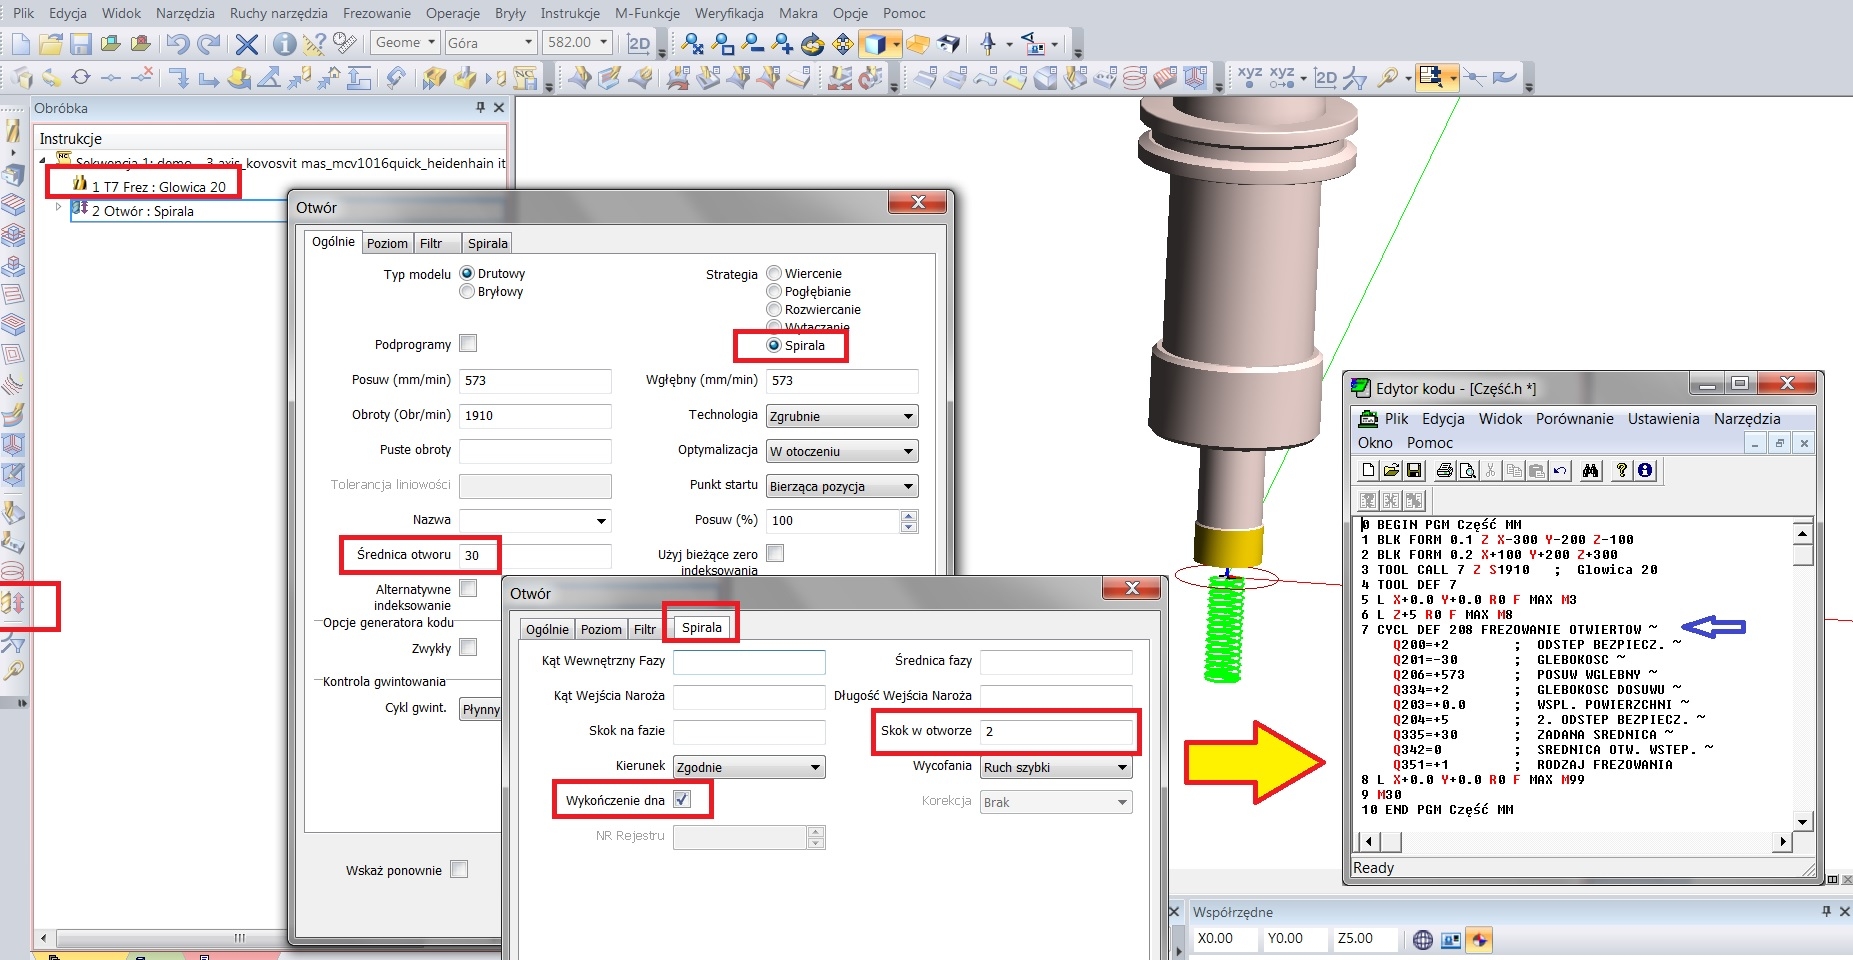
Task: Click the Save diskette icon in main toolbar
Action: (x=81, y=43)
